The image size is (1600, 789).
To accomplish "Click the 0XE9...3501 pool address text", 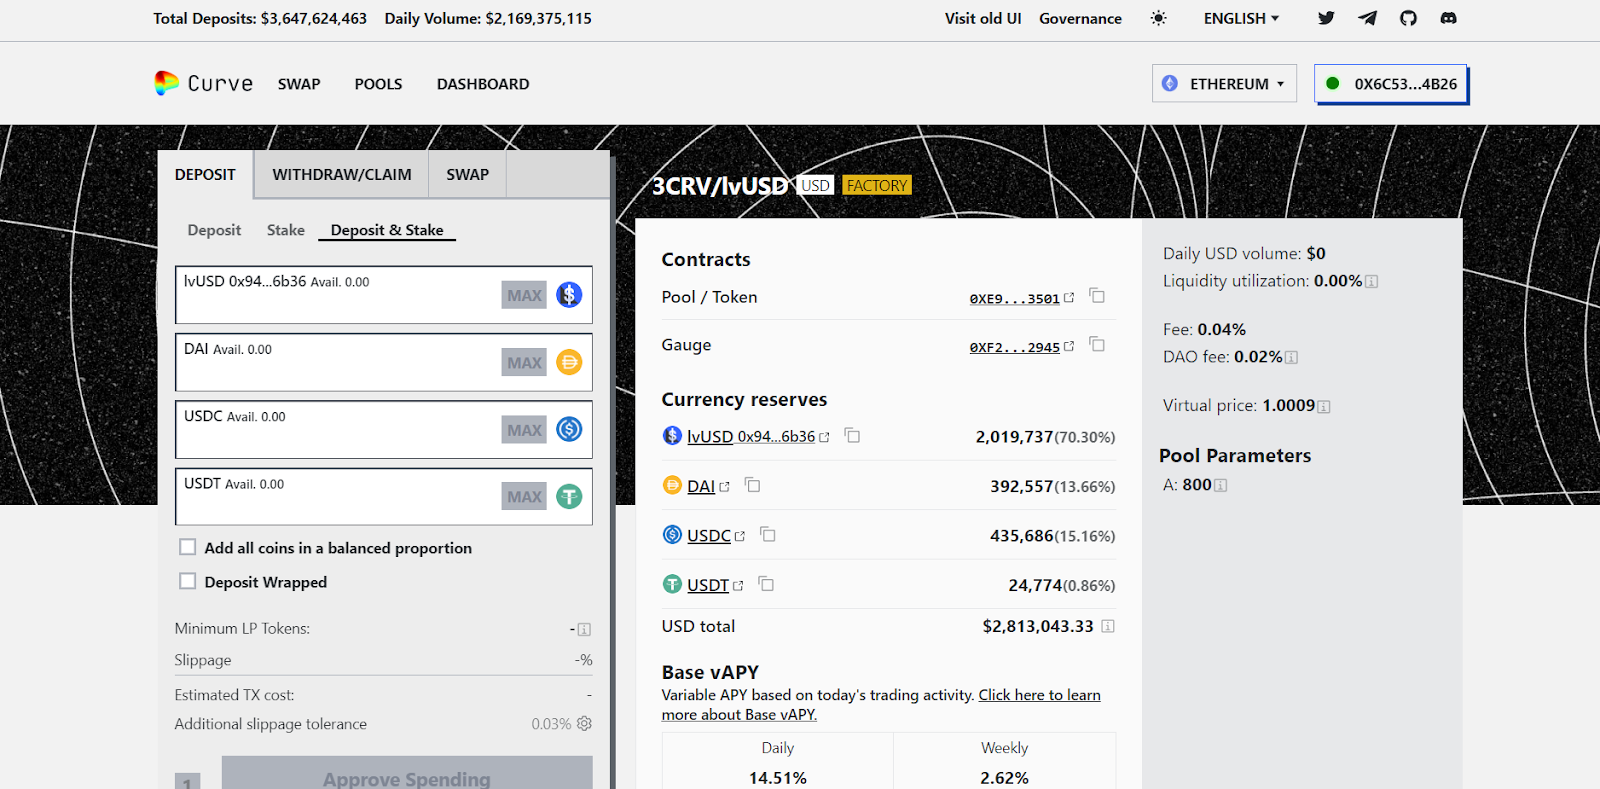I will coord(1014,298).
